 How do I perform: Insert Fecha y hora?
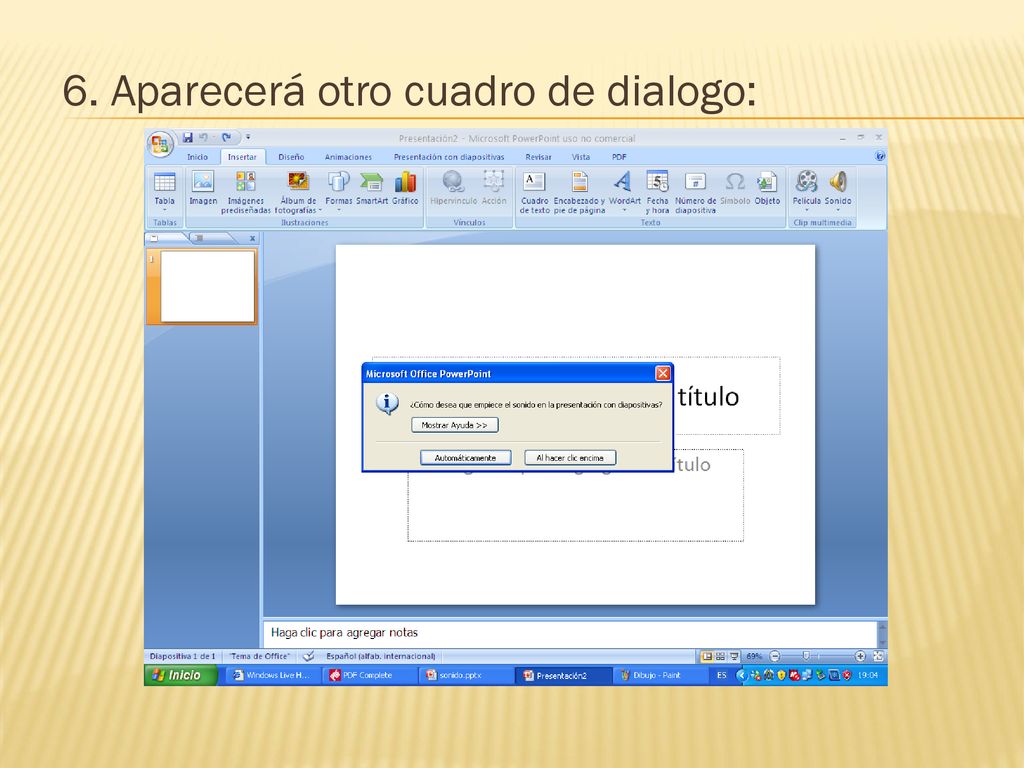pyautogui.click(x=657, y=191)
